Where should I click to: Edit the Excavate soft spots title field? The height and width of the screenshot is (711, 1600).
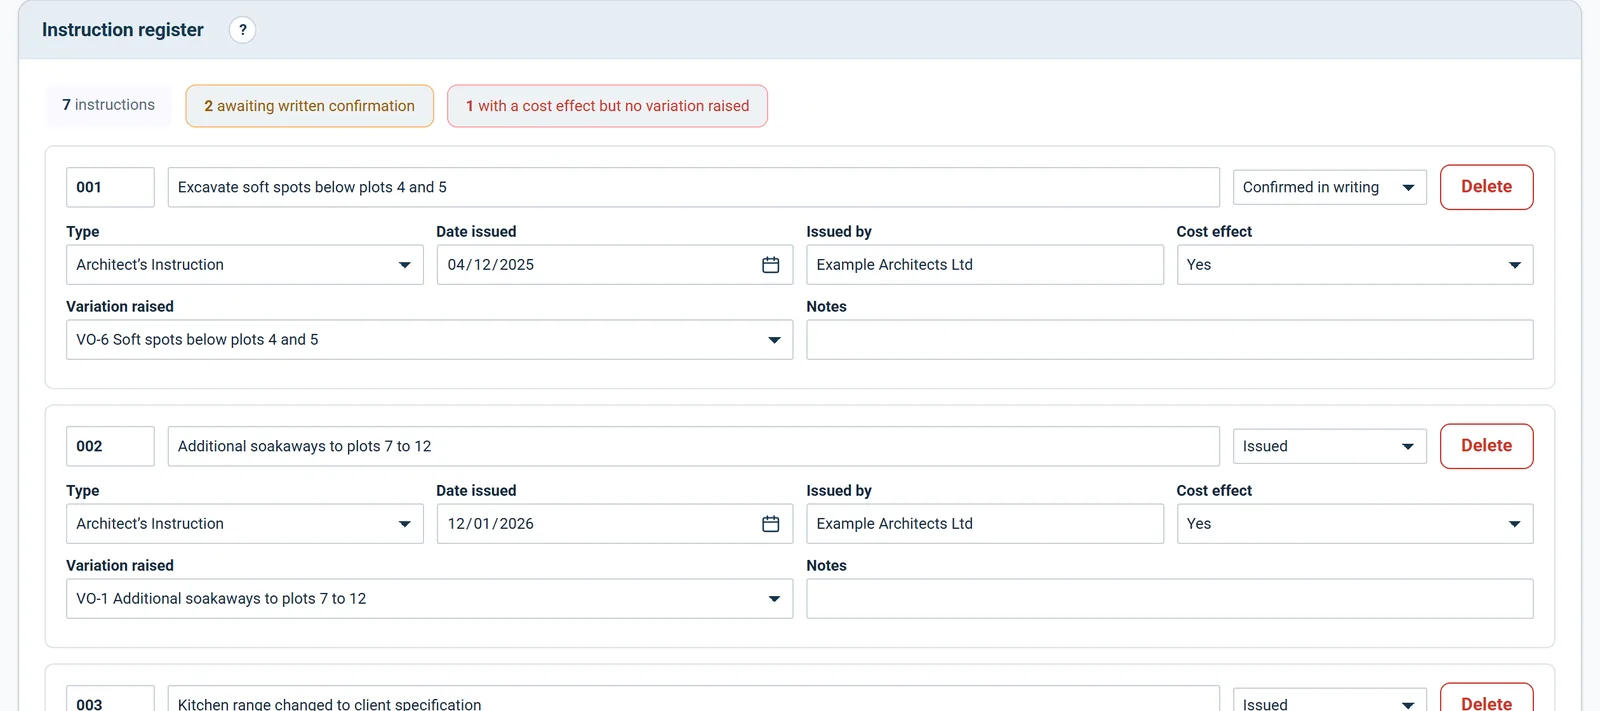click(x=693, y=187)
